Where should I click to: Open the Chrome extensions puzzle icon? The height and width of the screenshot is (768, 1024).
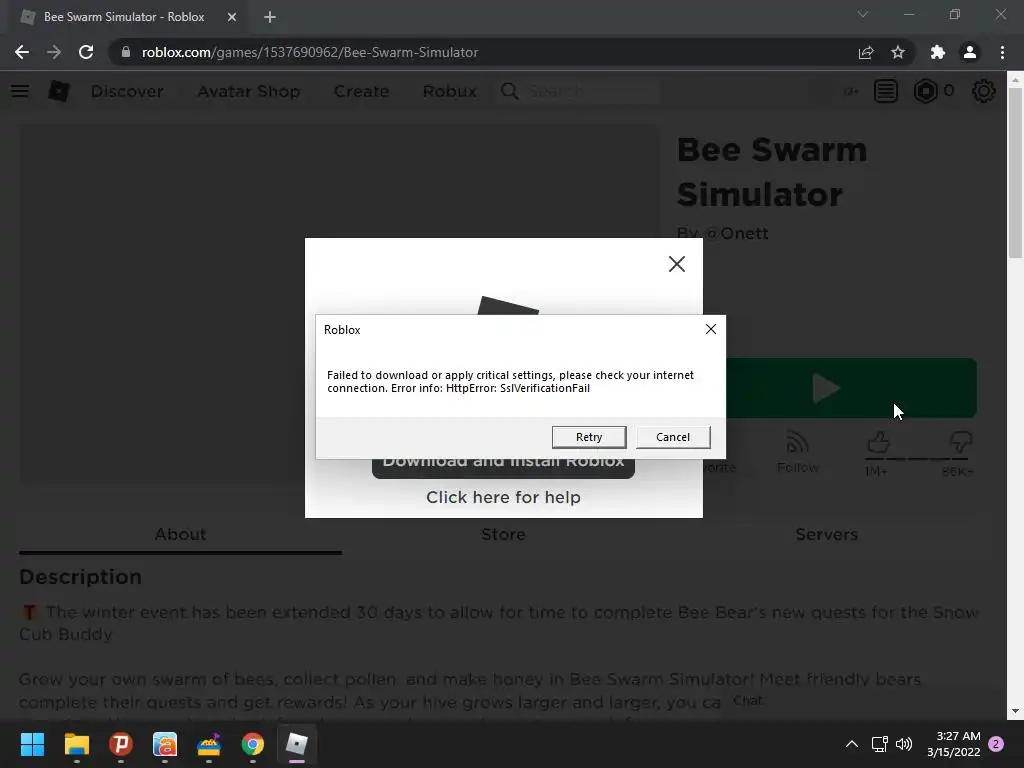coord(938,52)
